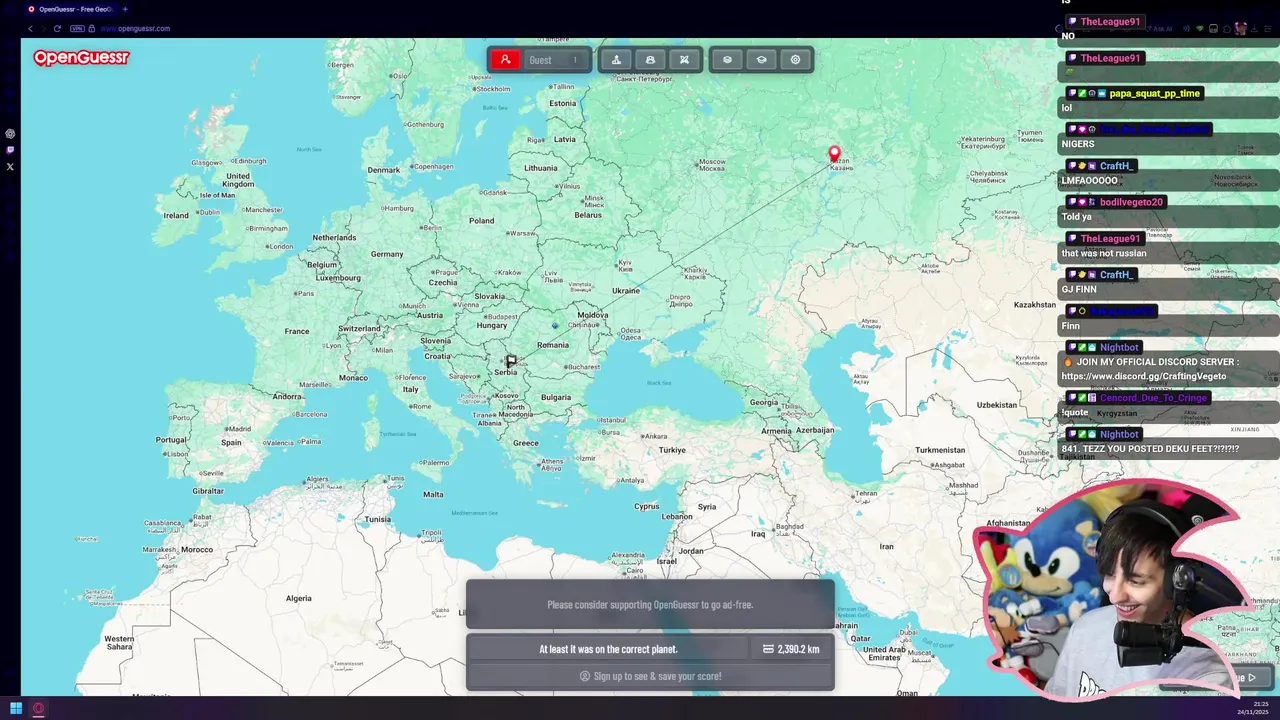The height and width of the screenshot is (720, 1280).
Task: Open the leaderboard podium icon
Action: 616,60
